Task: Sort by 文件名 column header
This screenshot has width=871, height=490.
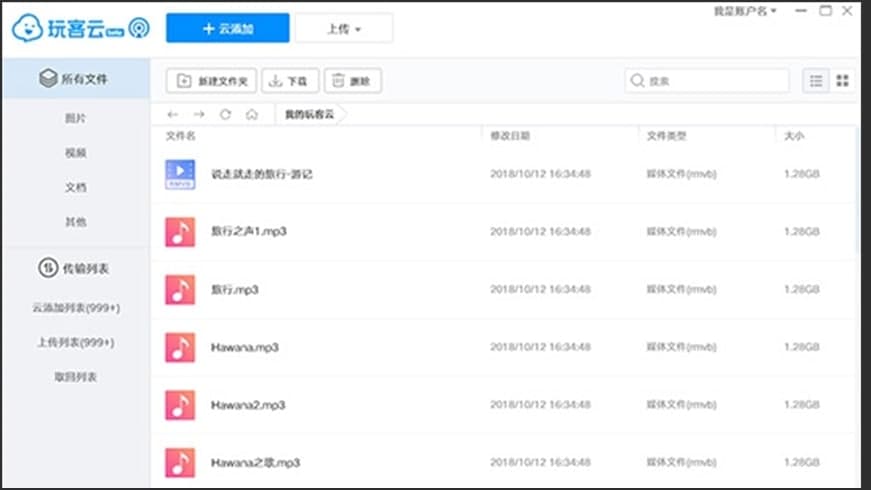Action: (x=181, y=136)
